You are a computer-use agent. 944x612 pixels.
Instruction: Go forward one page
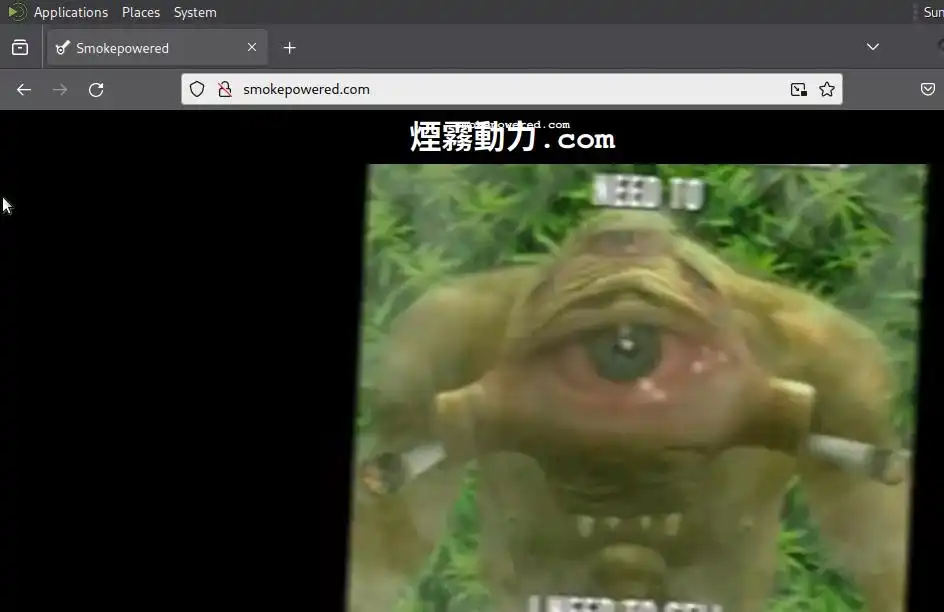[x=60, y=90]
